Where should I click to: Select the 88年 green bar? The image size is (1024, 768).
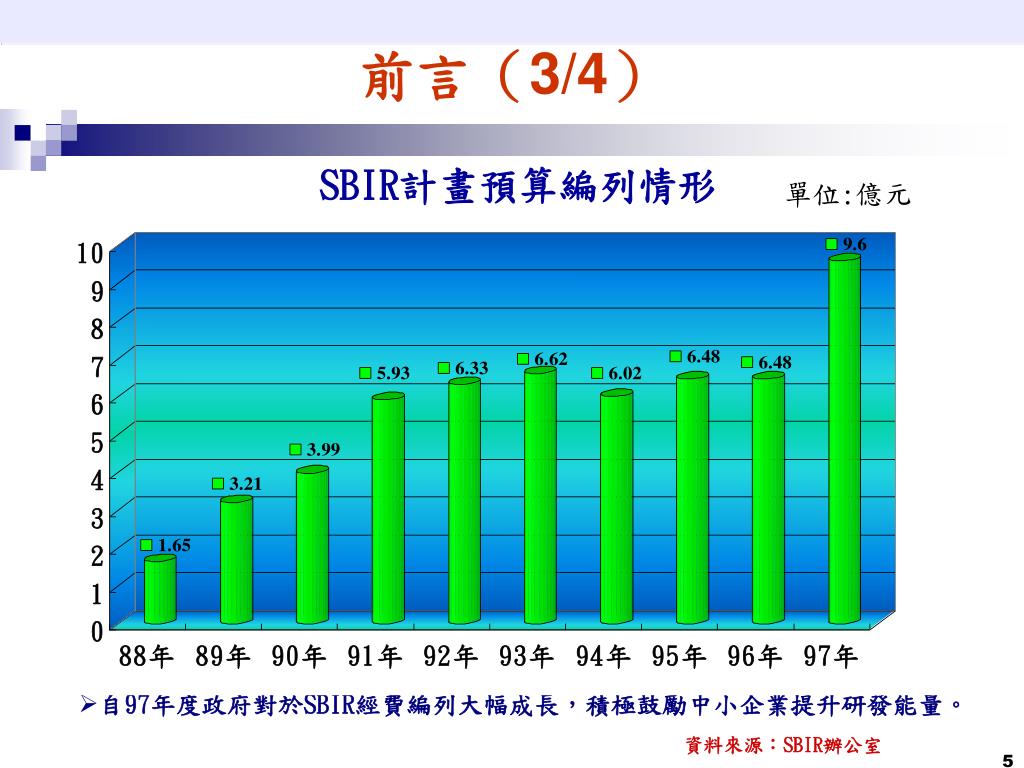pyautogui.click(x=160, y=590)
